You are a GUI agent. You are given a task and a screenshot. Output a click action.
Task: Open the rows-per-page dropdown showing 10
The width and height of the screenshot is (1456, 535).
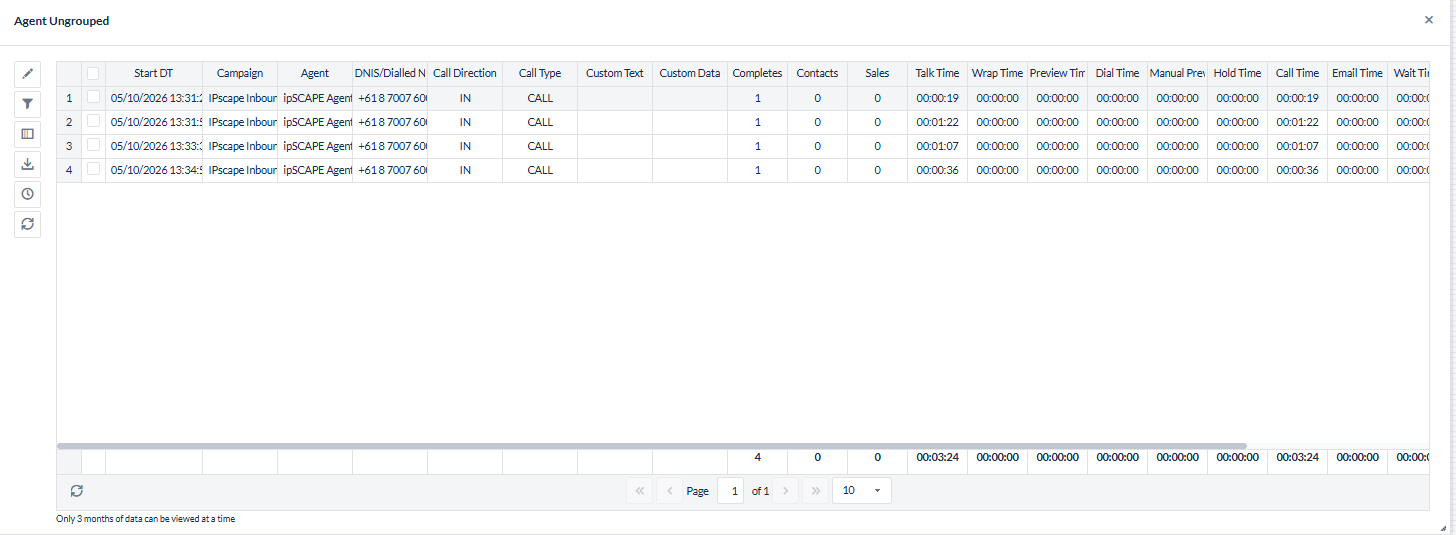pos(861,491)
